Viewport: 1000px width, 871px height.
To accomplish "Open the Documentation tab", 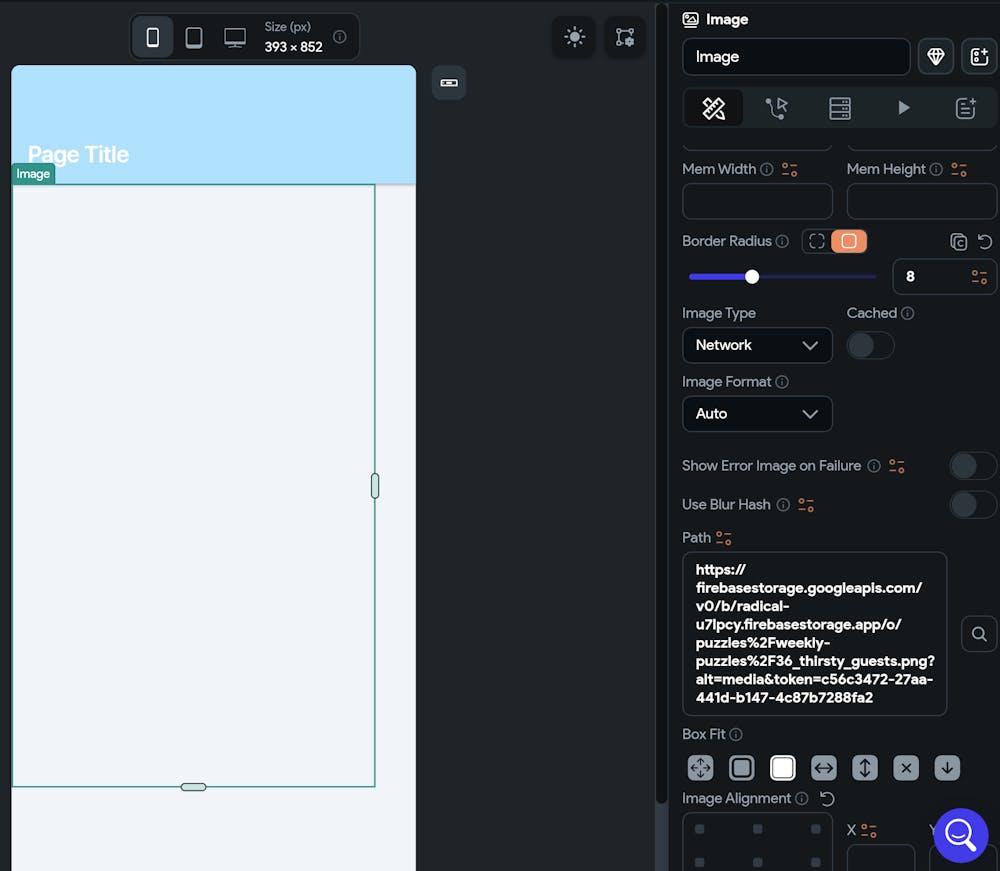I will click(x=966, y=108).
